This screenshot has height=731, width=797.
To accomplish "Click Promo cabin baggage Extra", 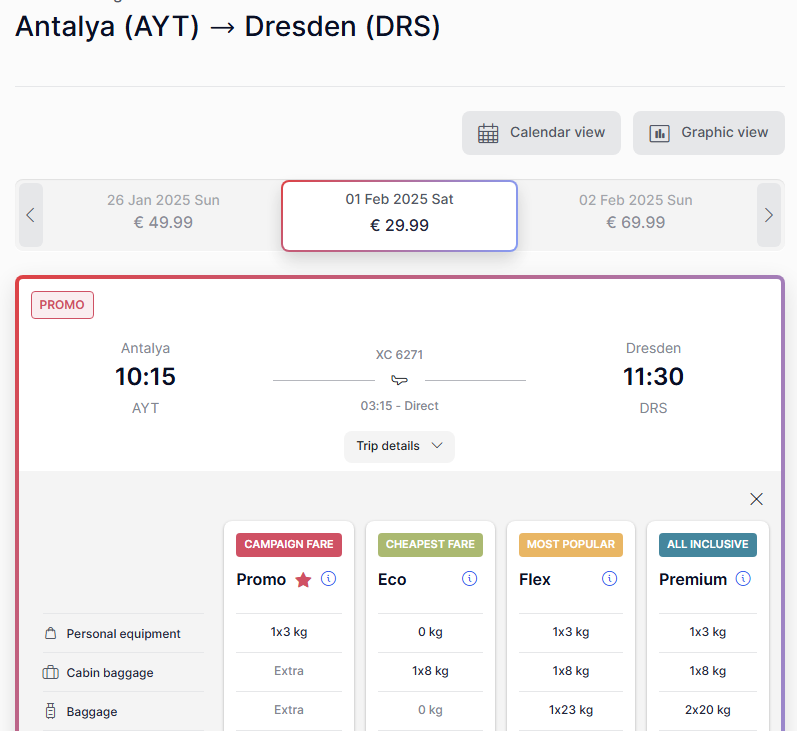I will pyautogui.click(x=289, y=671).
